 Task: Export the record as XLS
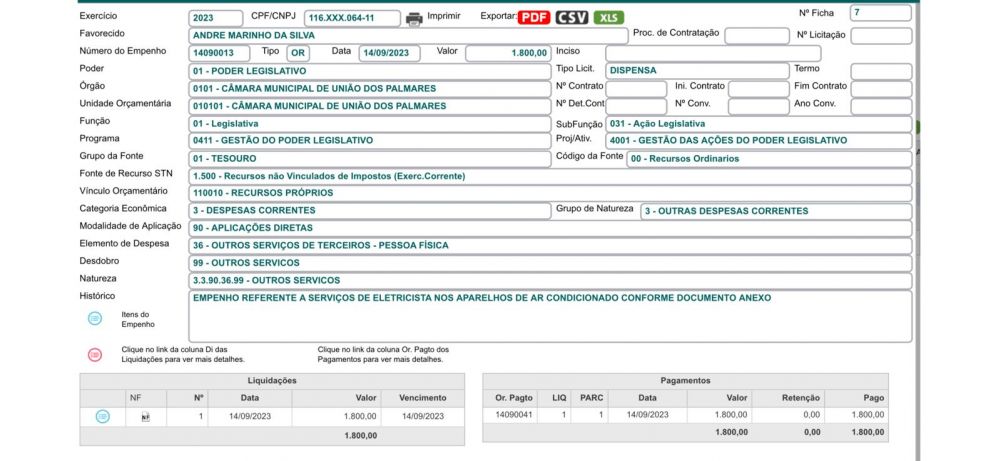coord(609,18)
